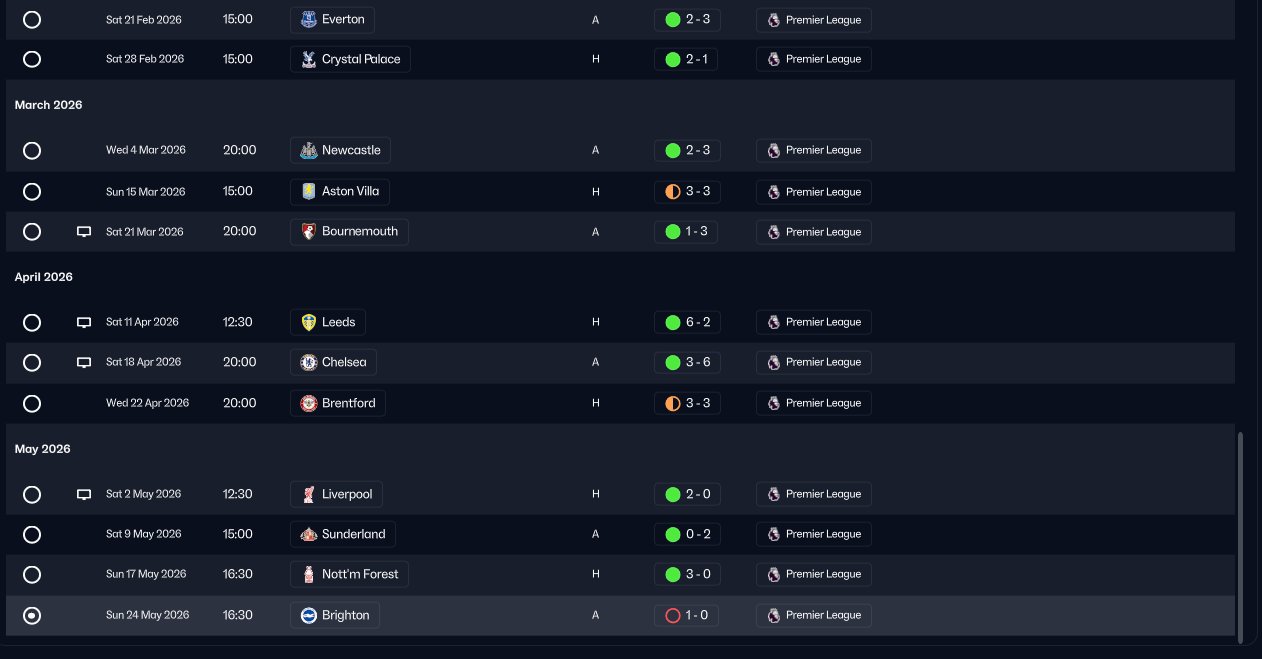
Task: Open the 6 - 2 result against Leeds
Action: pos(687,322)
